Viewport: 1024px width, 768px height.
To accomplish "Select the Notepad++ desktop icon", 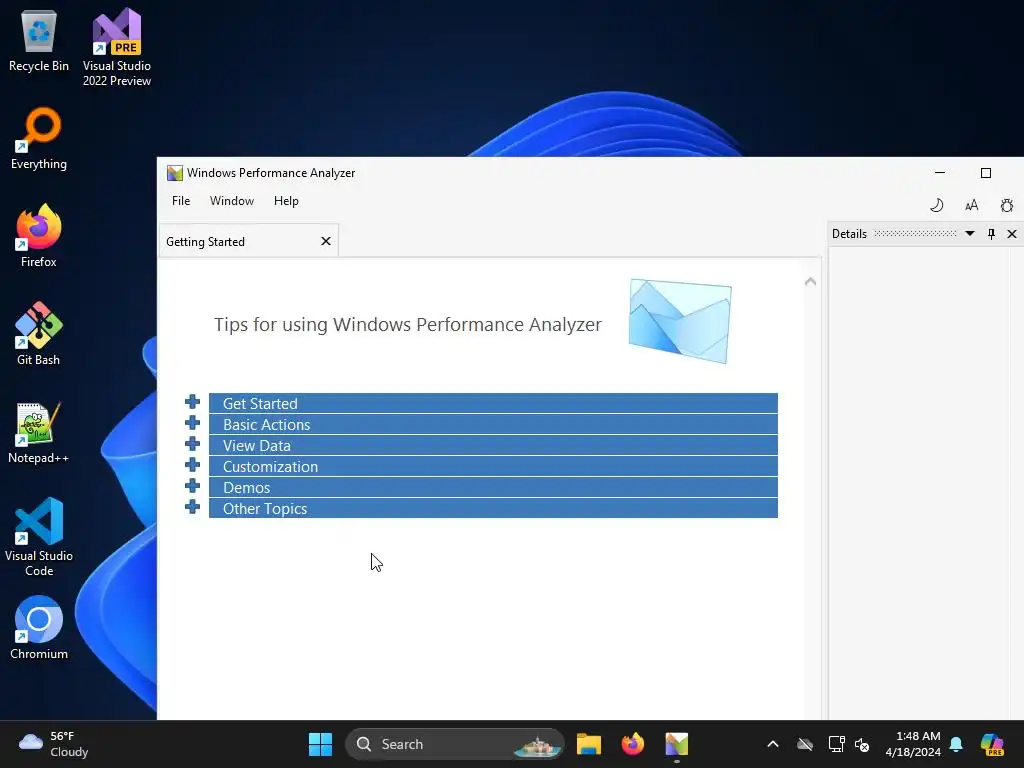I will pyautogui.click(x=39, y=432).
